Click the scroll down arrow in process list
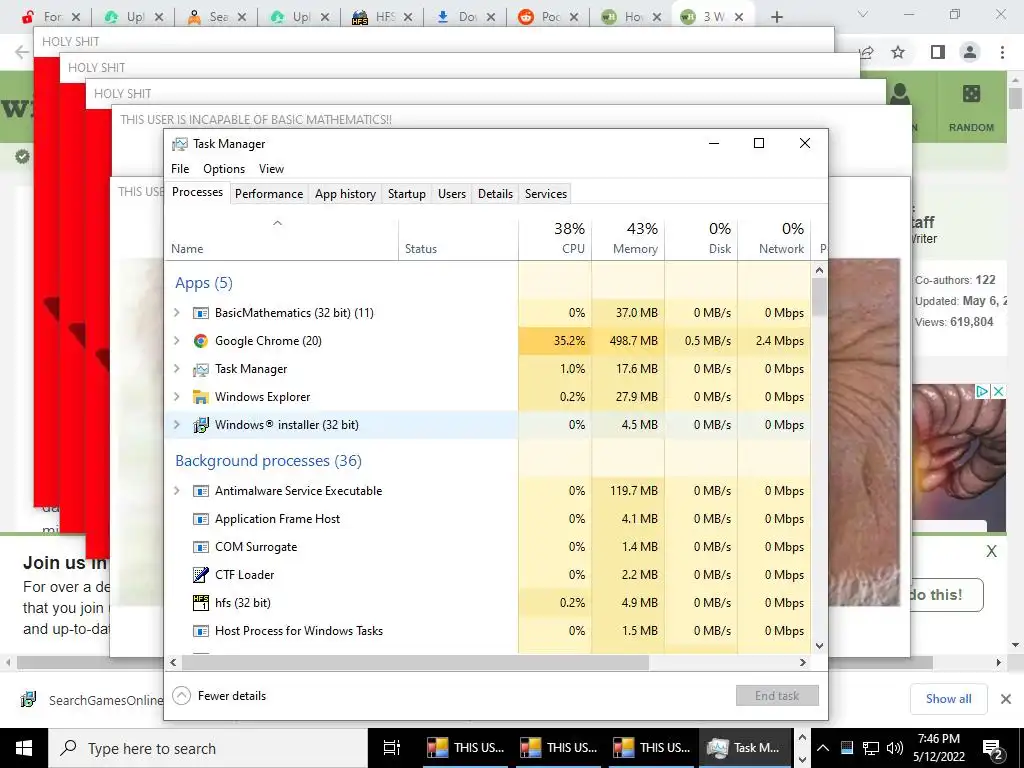 point(819,646)
